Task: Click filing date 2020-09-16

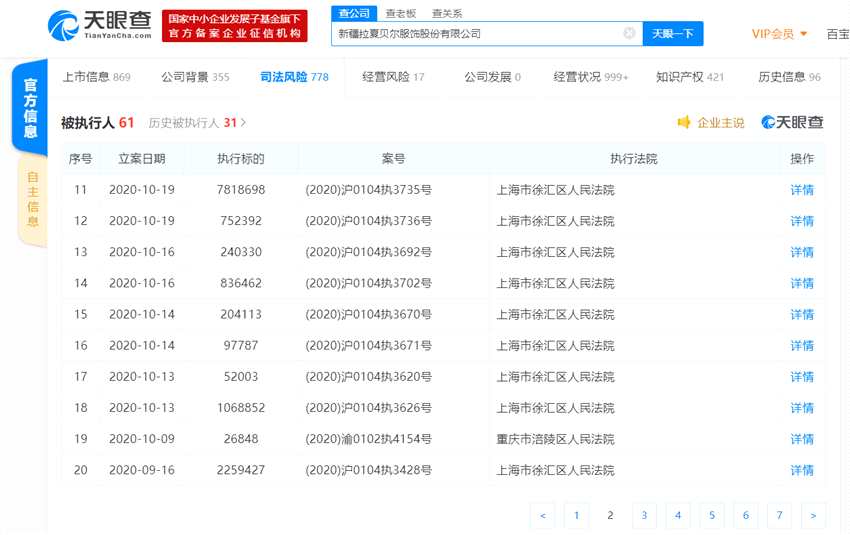Action: 141,470
